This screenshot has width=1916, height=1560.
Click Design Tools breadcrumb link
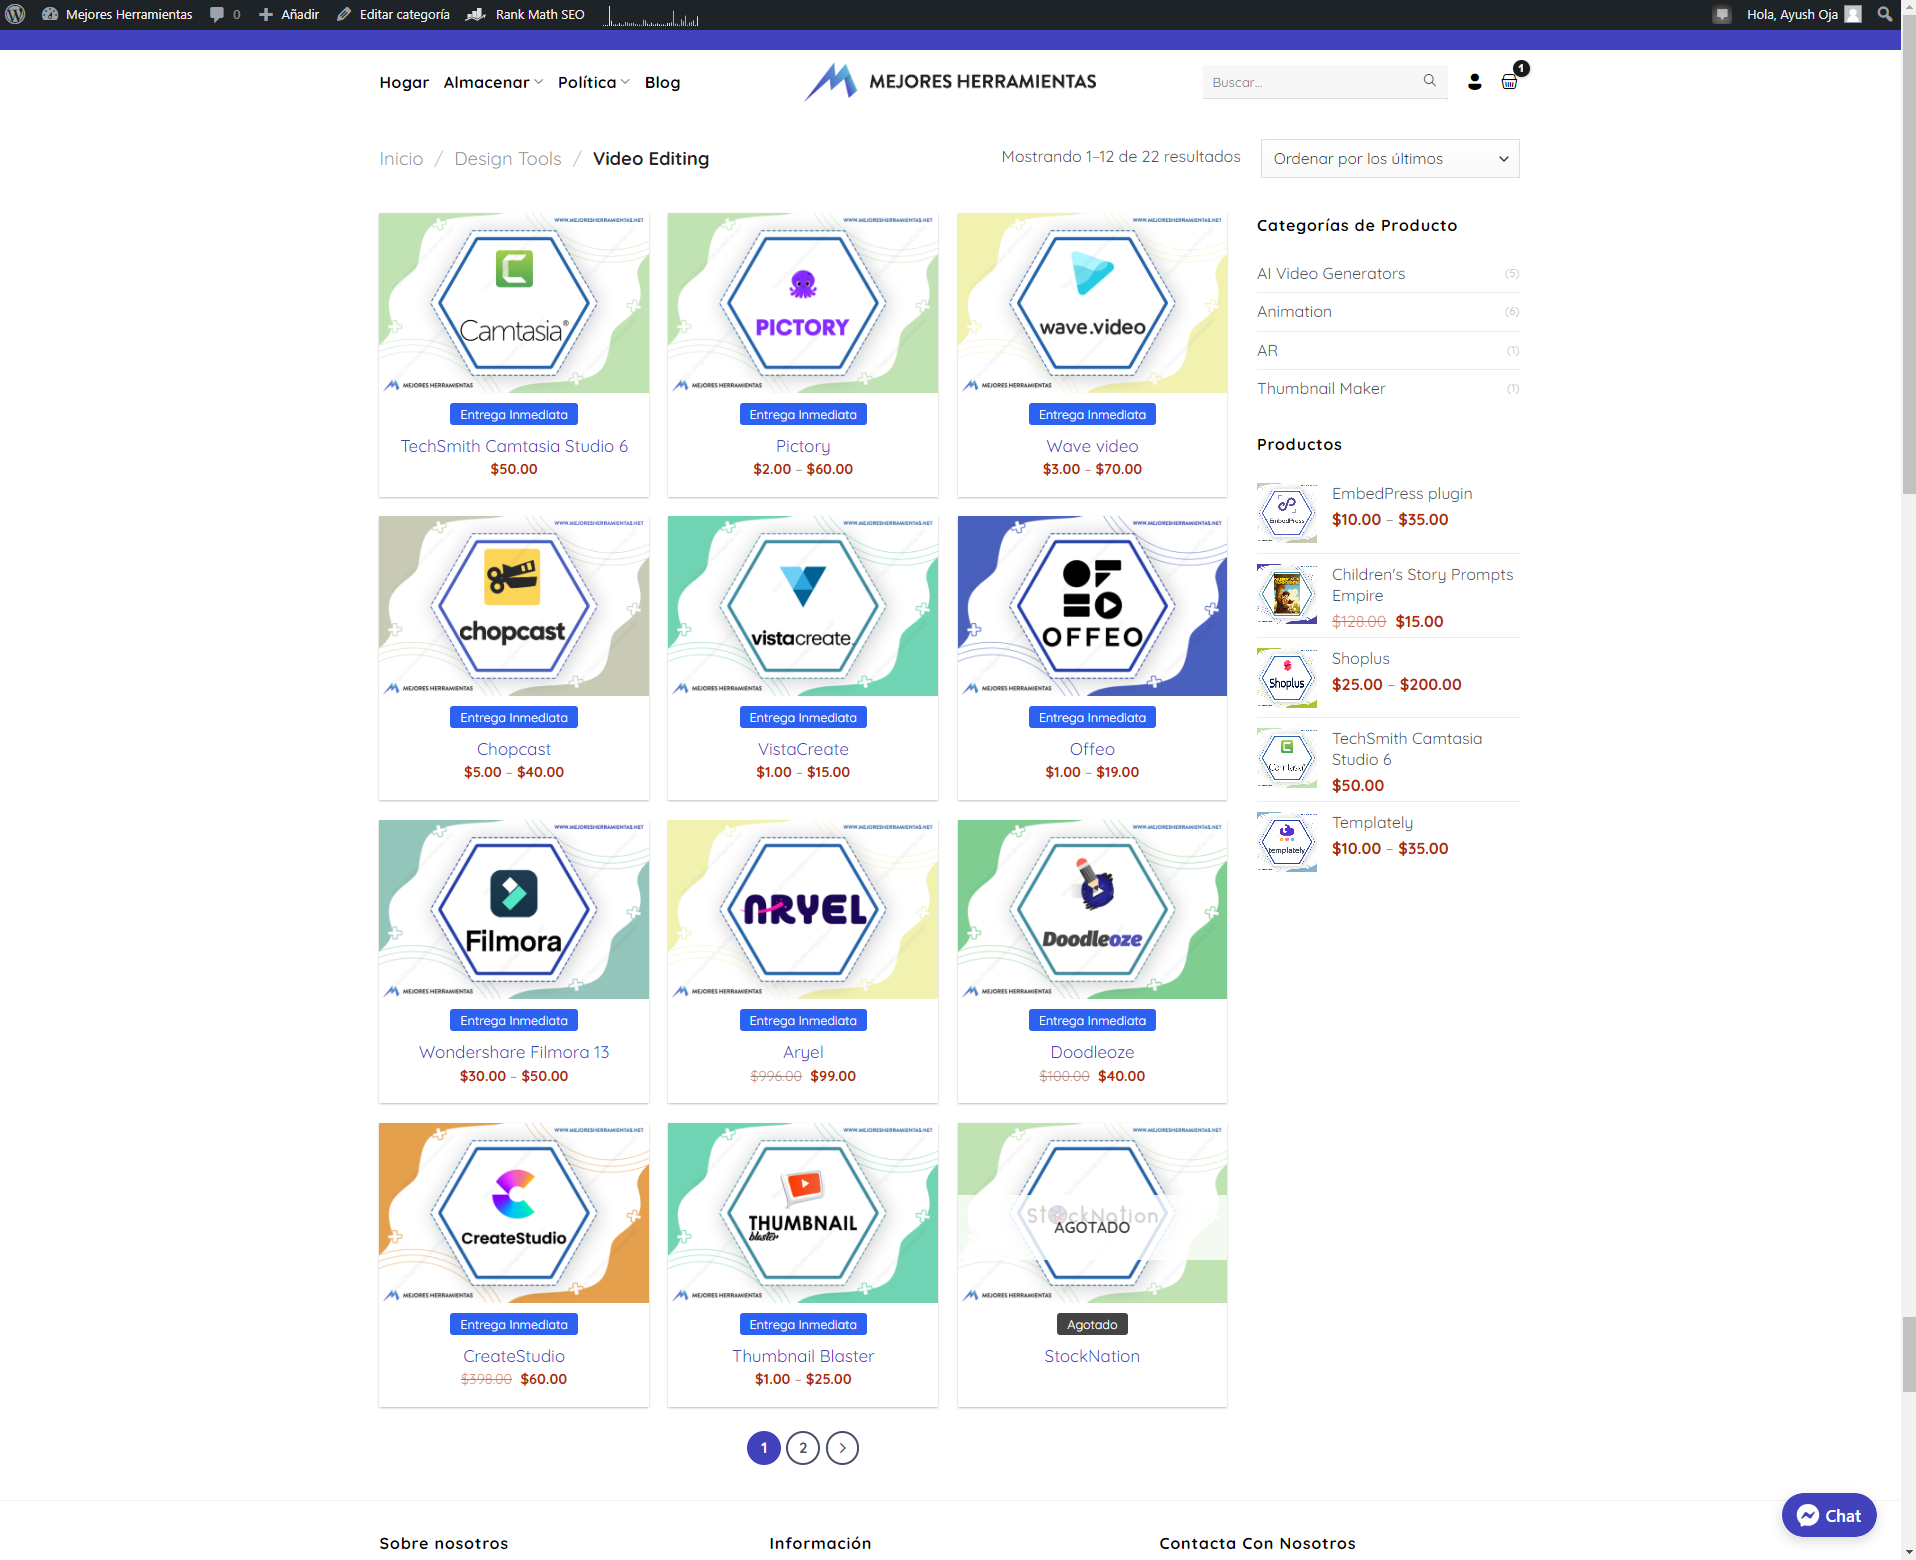click(x=508, y=158)
